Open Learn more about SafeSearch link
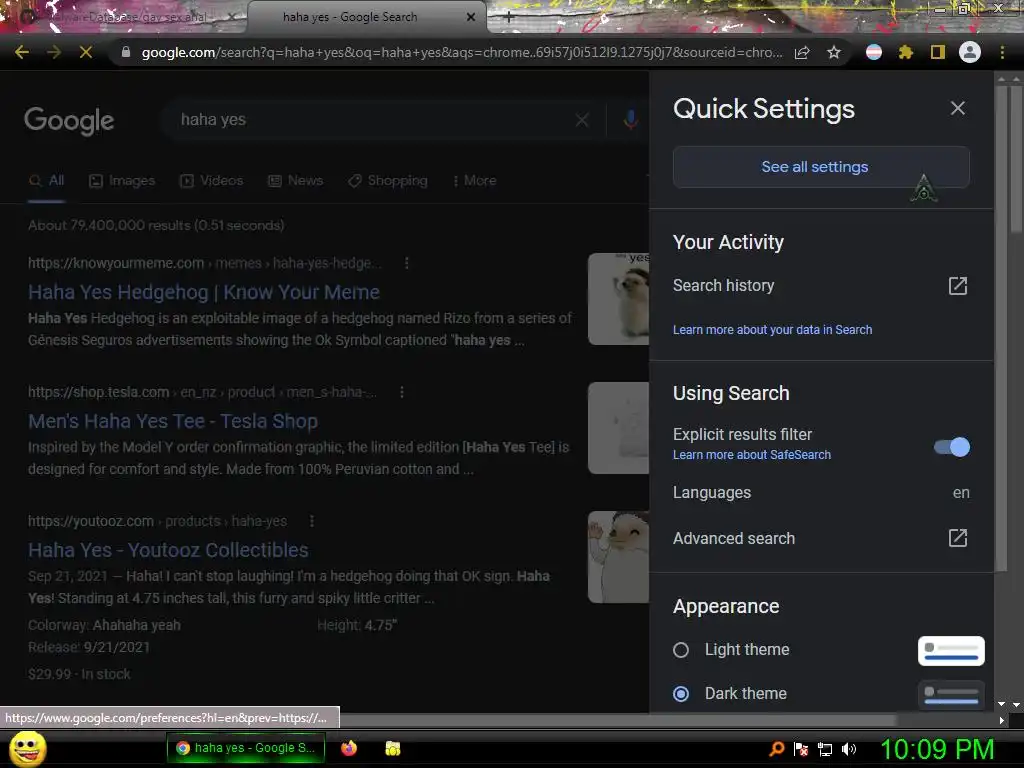The width and height of the screenshot is (1024, 768). coord(752,455)
